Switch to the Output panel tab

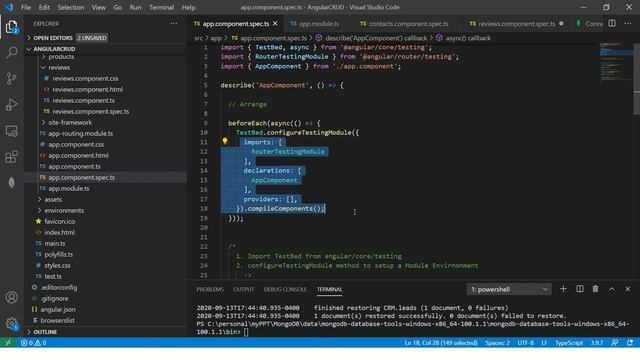click(243, 289)
